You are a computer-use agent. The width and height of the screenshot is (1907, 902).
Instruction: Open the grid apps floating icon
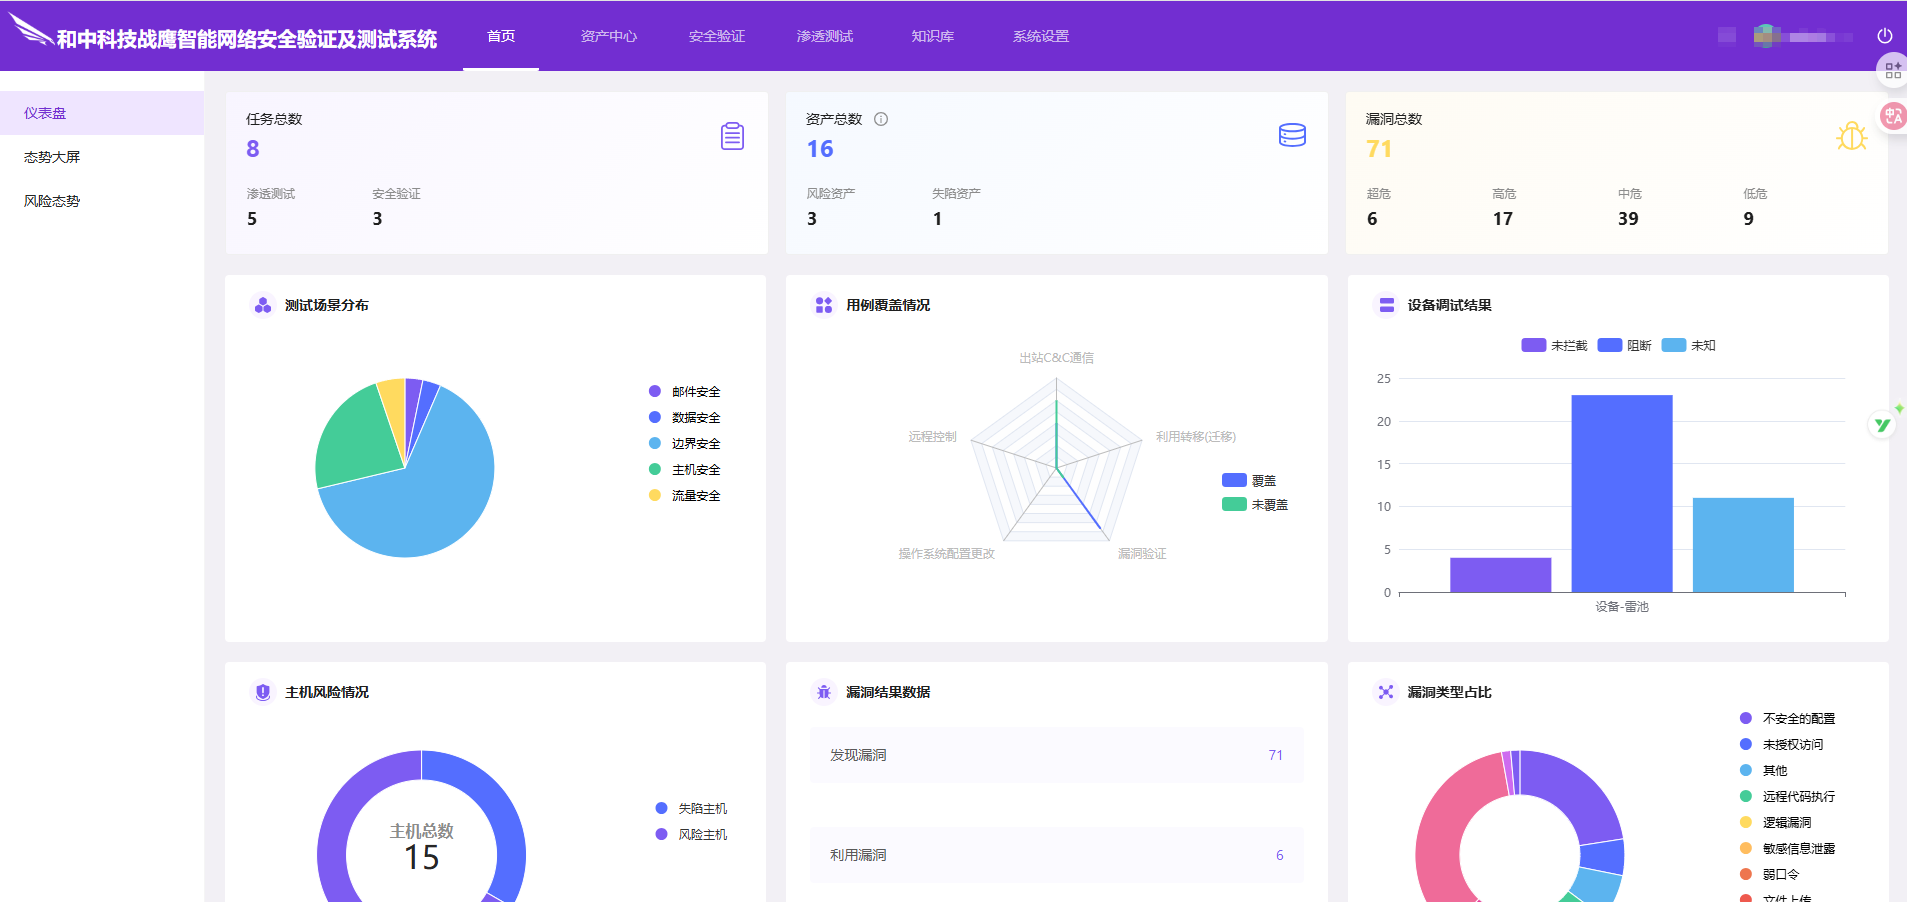(1892, 70)
